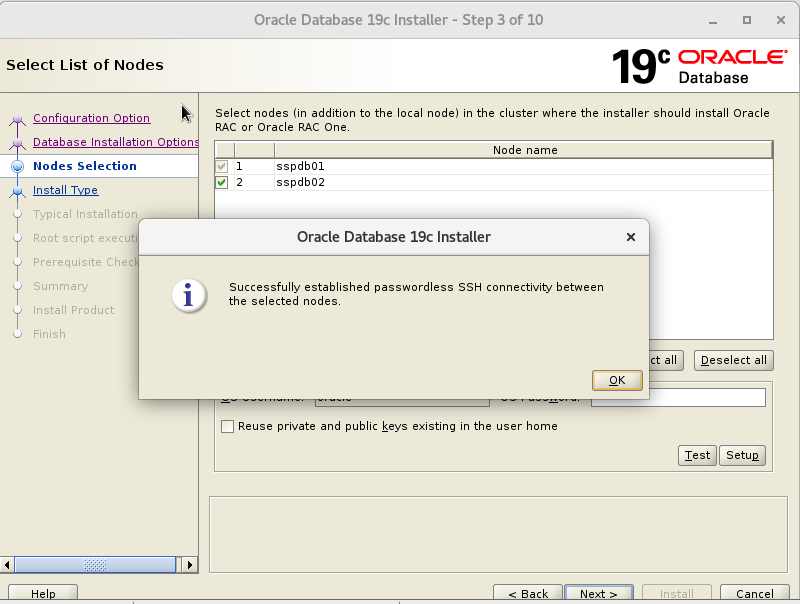Uncheck node sspdb02 in the node list
This screenshot has width=800, height=604.
(222, 183)
